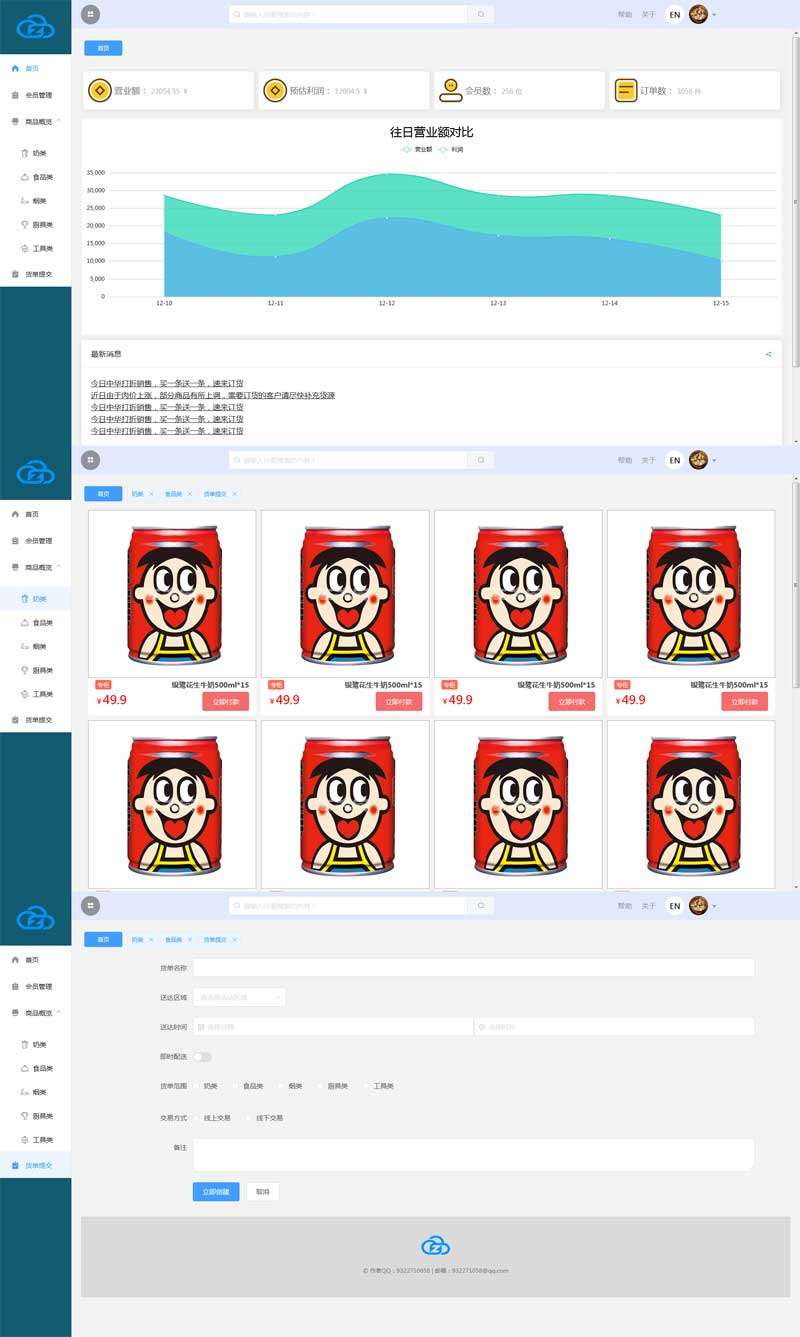Close the 食品类 tab above the product grid
This screenshot has width=800, height=1337.
189,494
